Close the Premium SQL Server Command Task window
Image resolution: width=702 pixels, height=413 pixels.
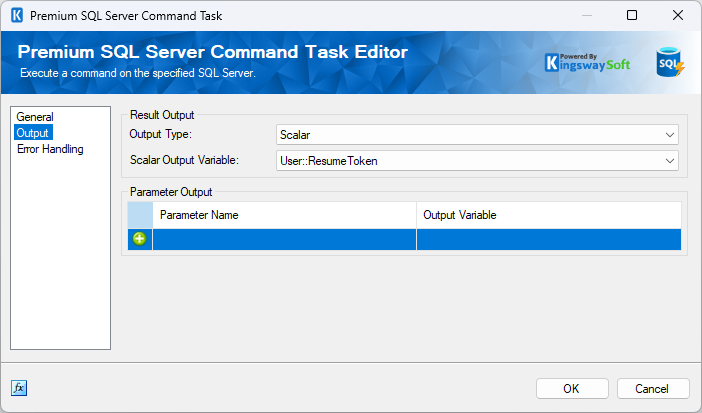(x=678, y=15)
